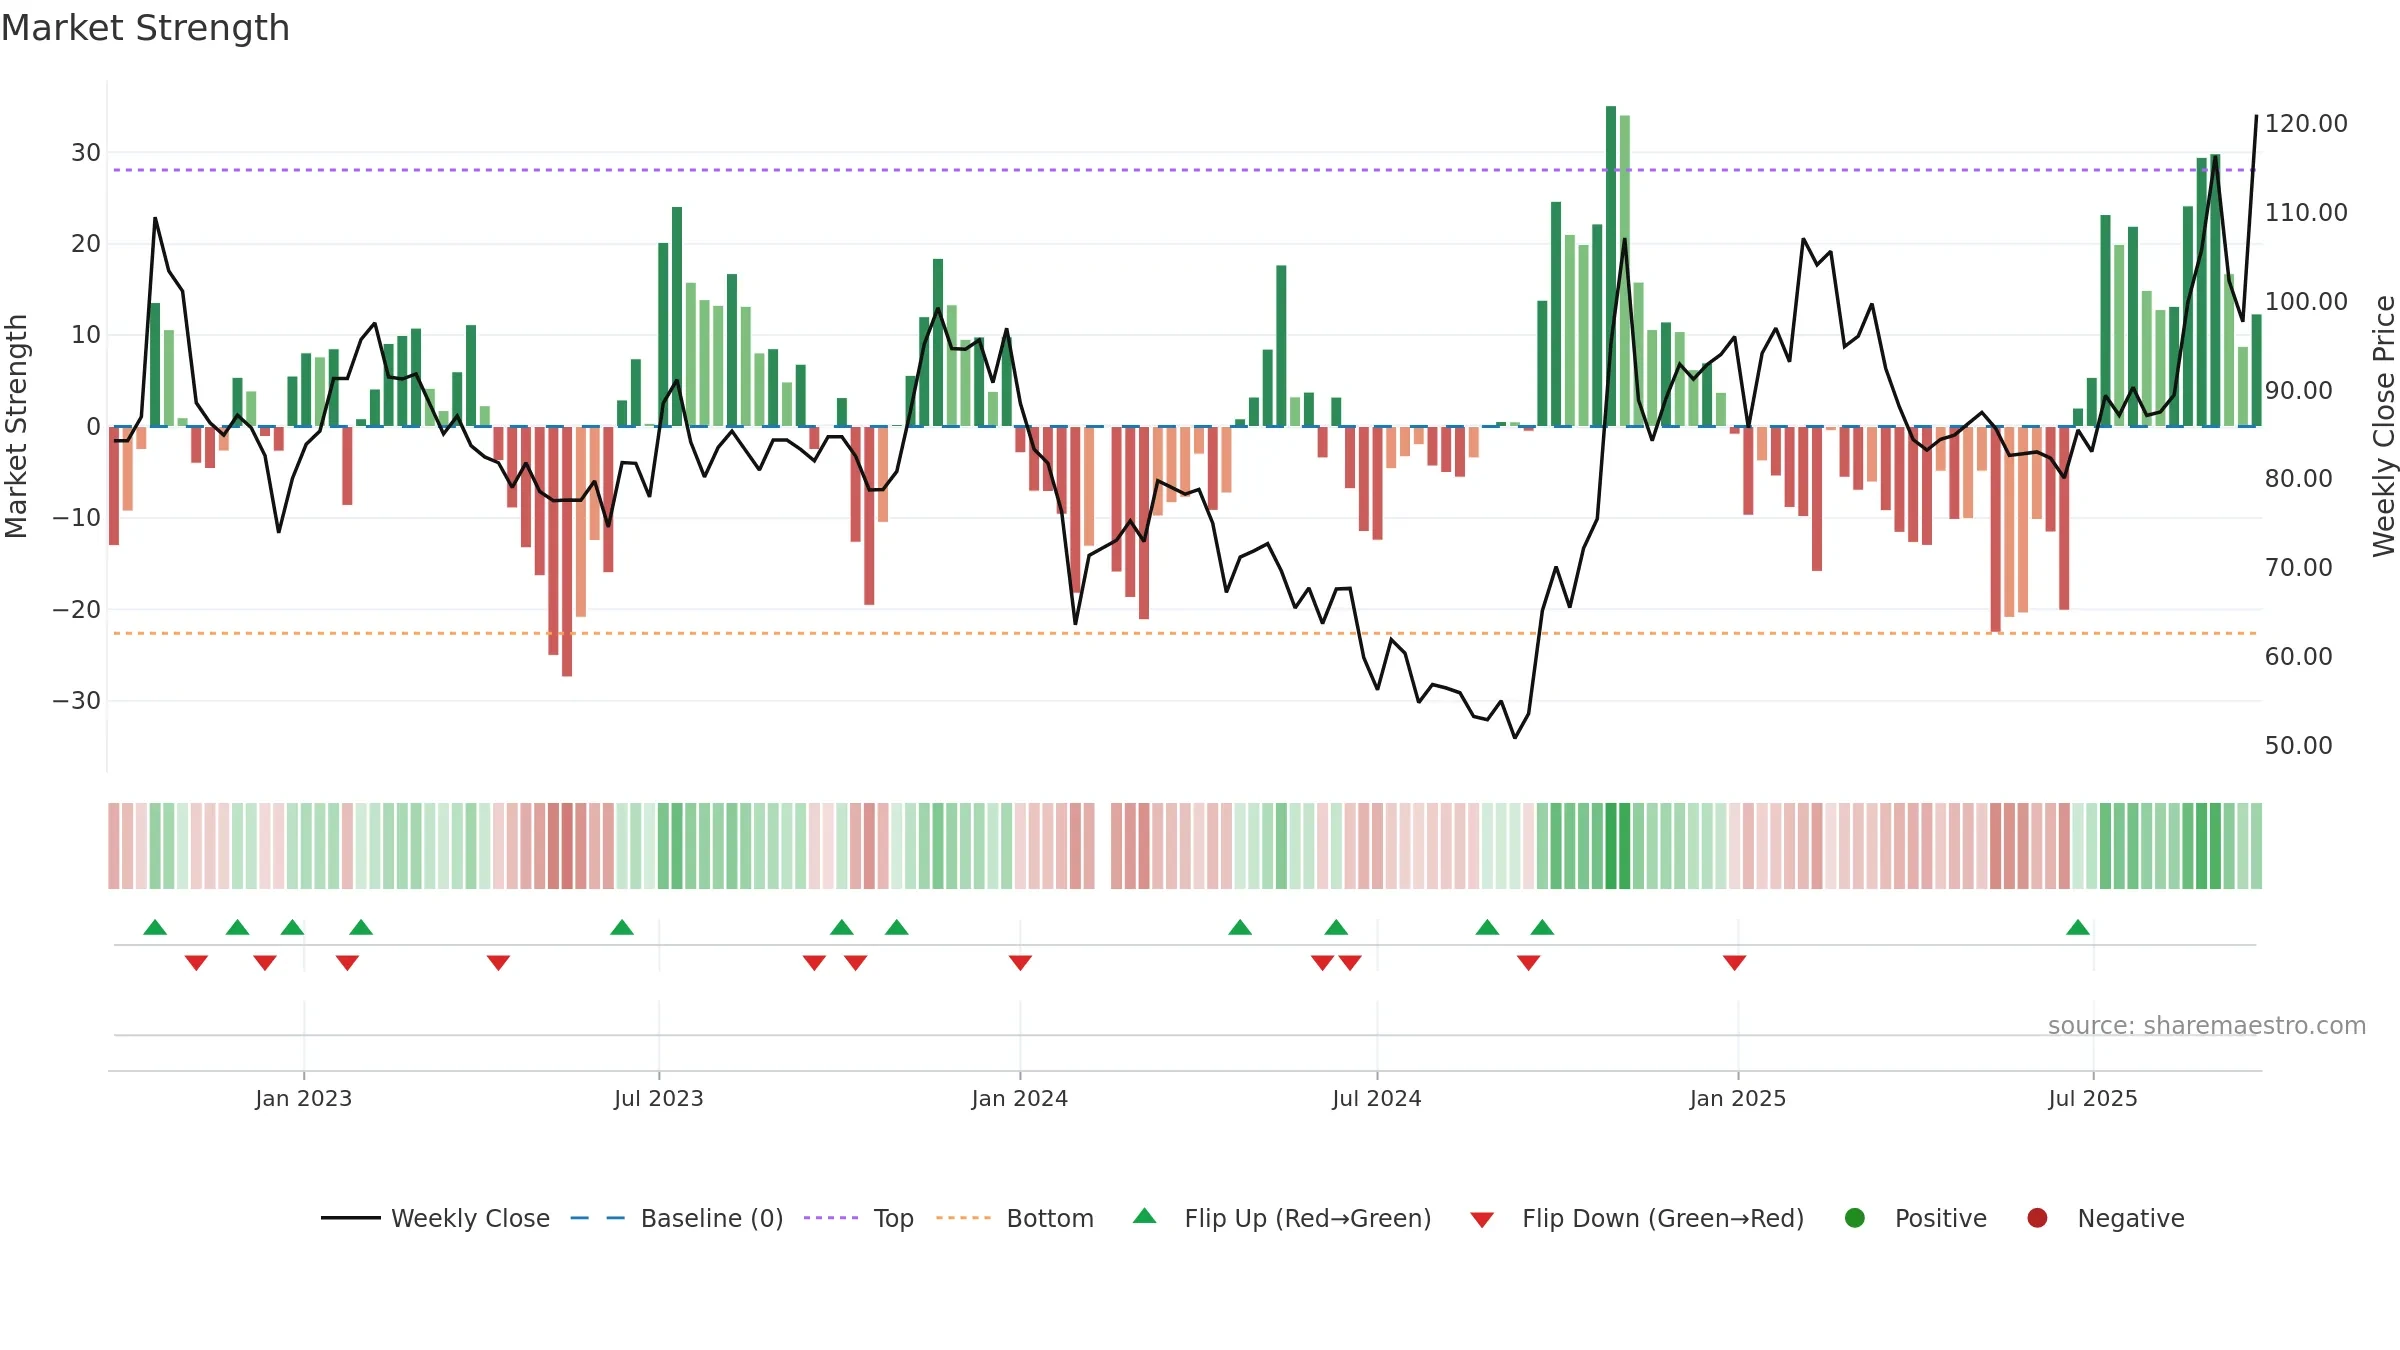The image size is (2400, 1350).
Task: Click the Jul 2024 x-axis tick label
Action: [x=1377, y=1098]
